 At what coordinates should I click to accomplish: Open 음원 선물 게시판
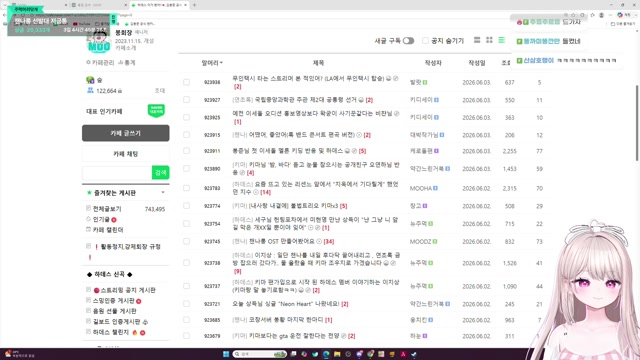tap(115, 311)
